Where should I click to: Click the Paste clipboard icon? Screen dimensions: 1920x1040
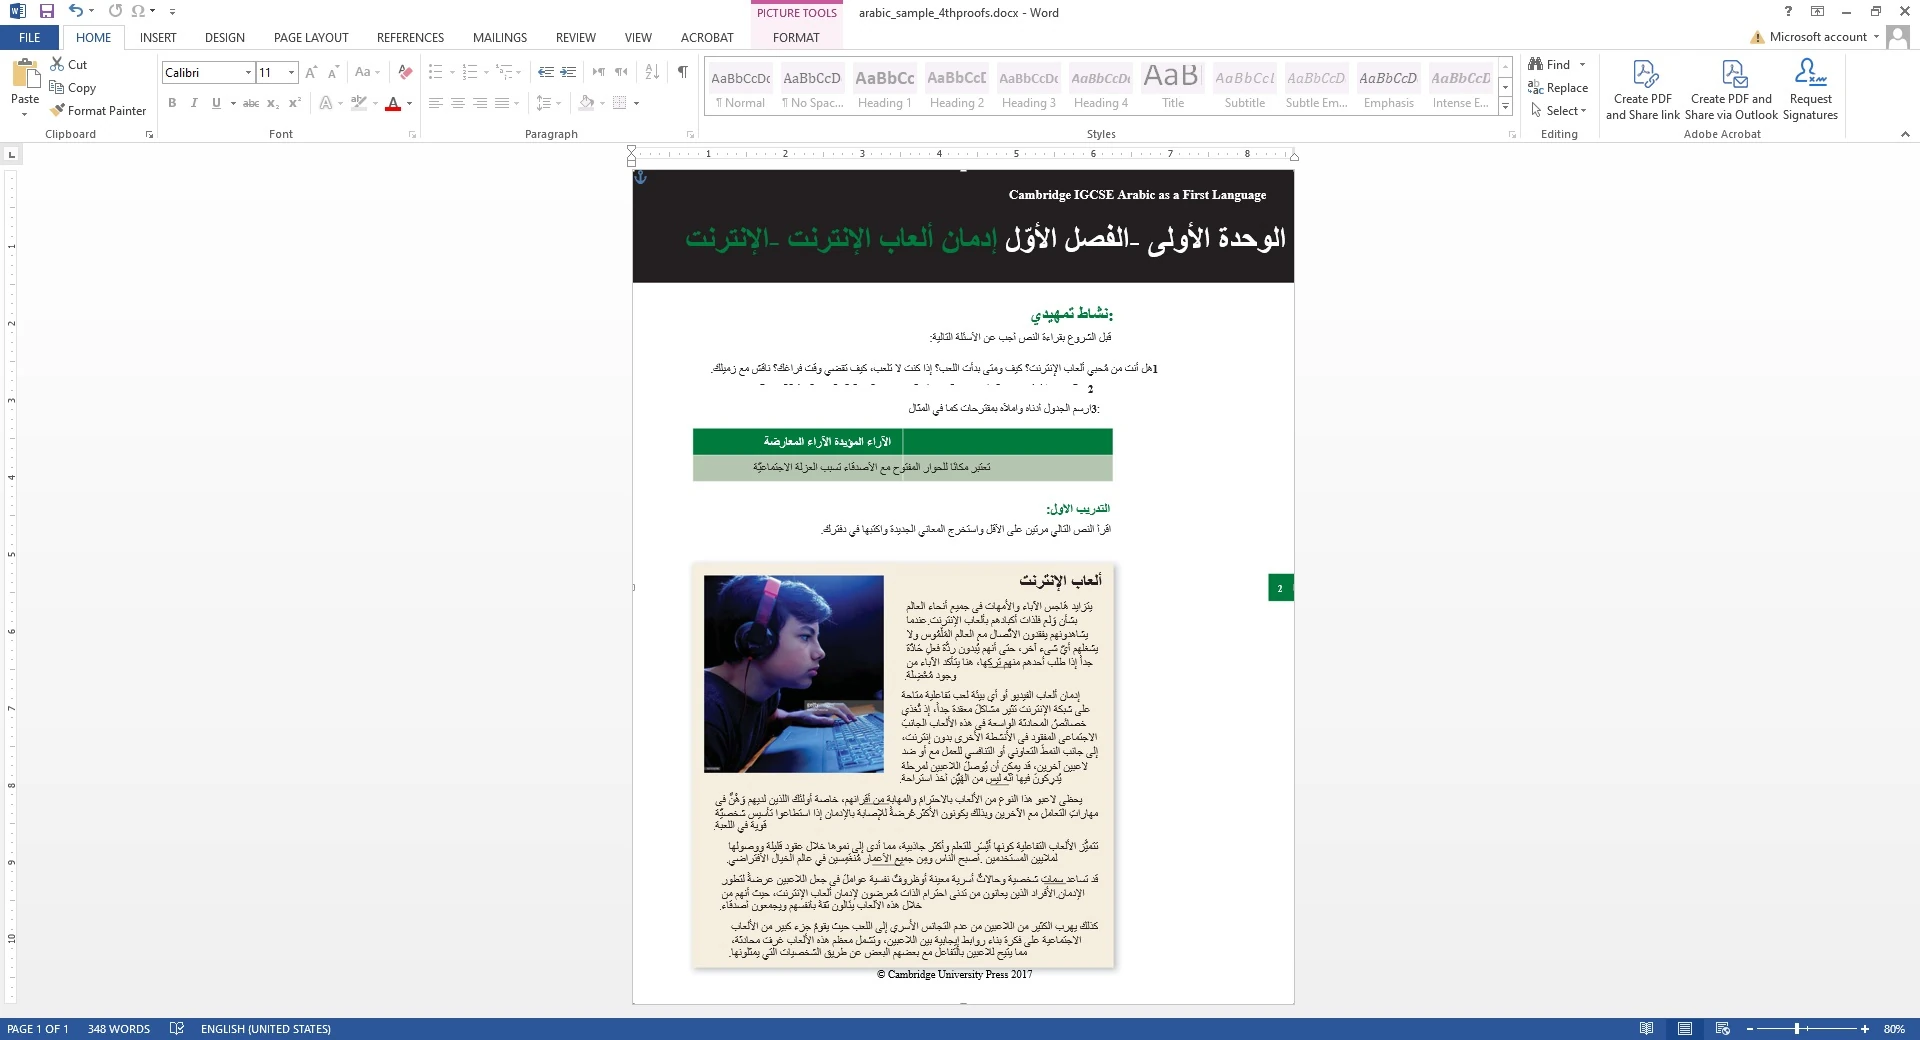[25, 76]
